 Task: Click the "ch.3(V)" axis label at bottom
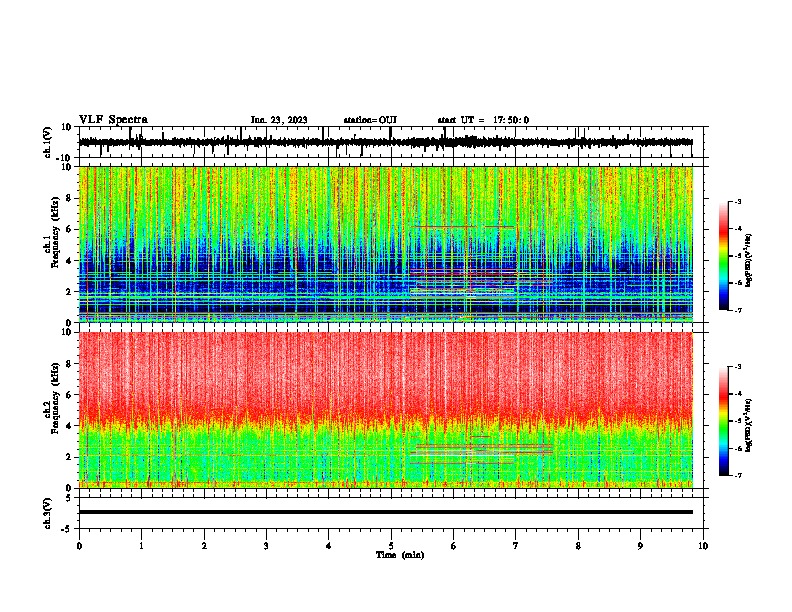click(x=48, y=513)
